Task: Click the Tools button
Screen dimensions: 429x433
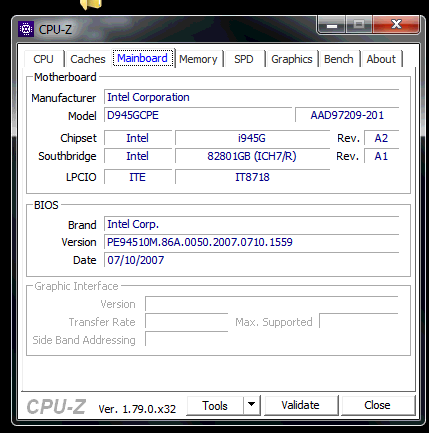Action: [215, 406]
